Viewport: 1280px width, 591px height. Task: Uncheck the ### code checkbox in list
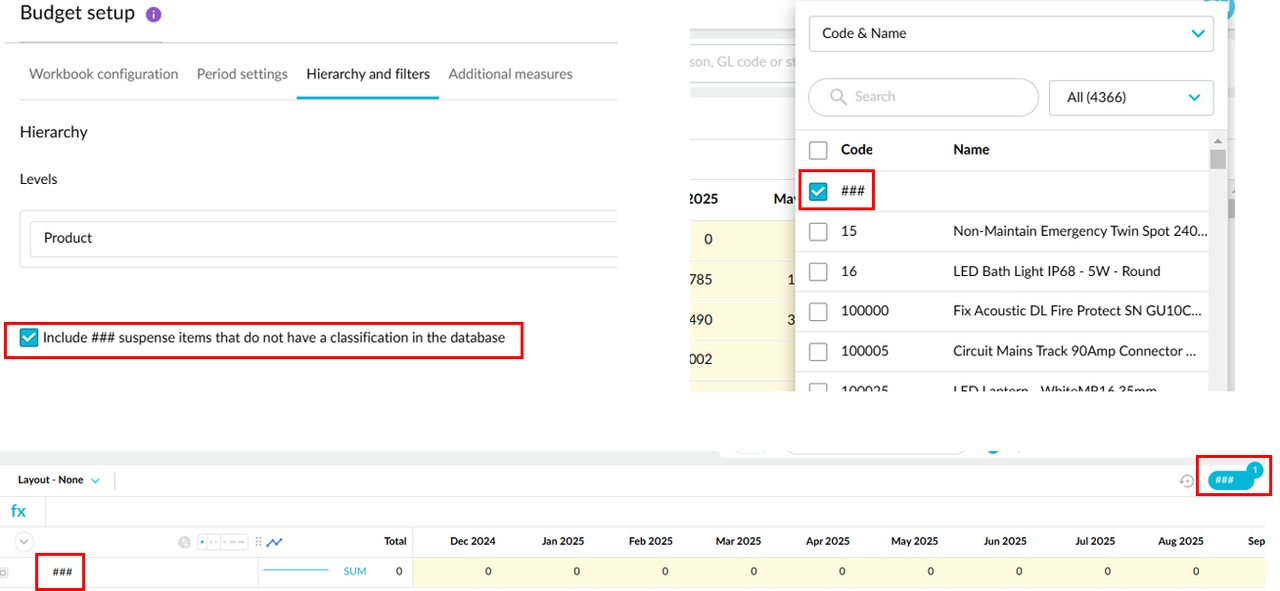(x=818, y=191)
